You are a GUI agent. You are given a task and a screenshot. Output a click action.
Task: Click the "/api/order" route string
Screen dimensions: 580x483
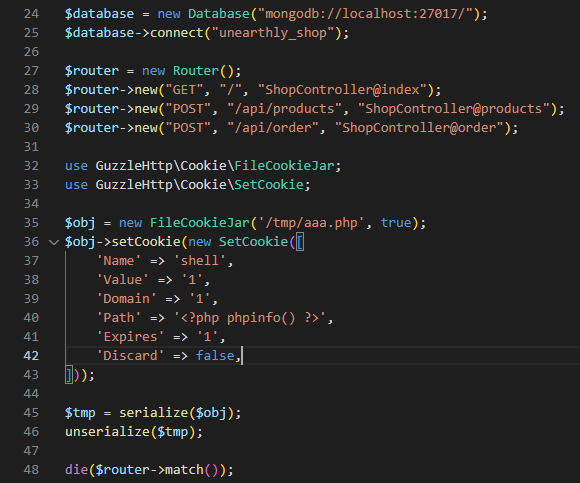pos(273,128)
